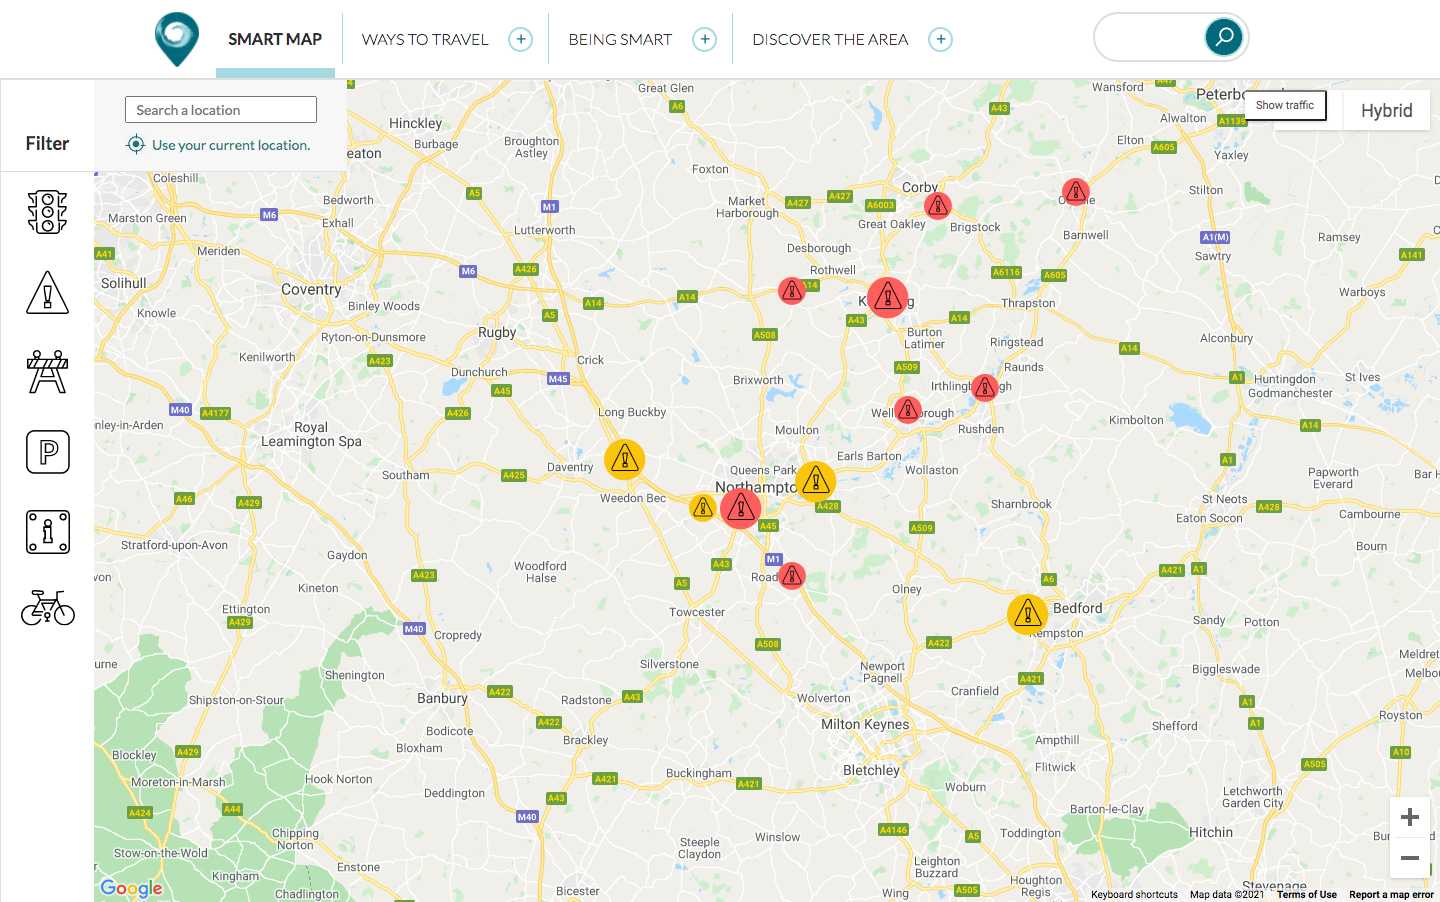Expand the Ways to Travel menu
1440x902 pixels.
tap(520, 39)
